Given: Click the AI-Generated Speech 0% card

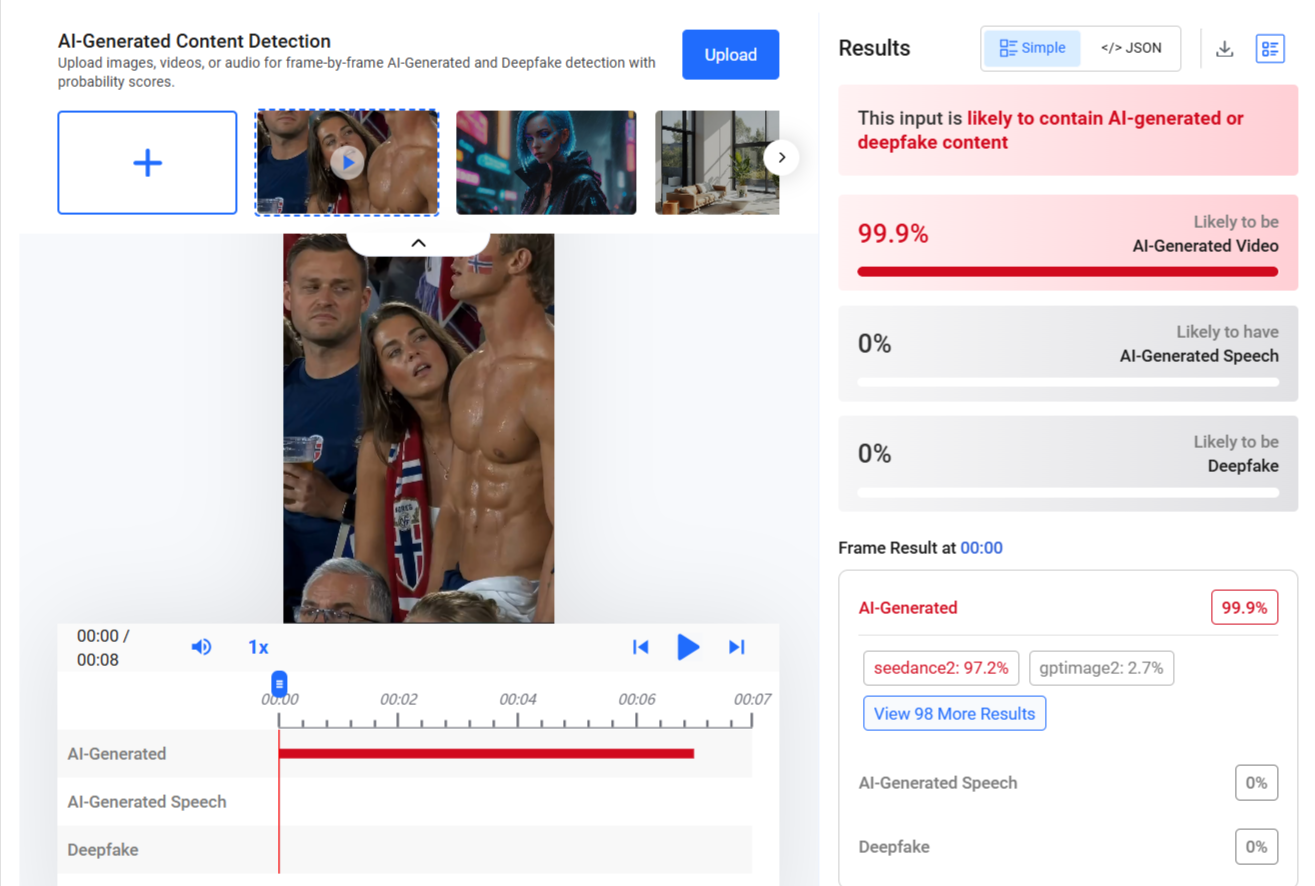Looking at the screenshot, I should coord(1068,354).
